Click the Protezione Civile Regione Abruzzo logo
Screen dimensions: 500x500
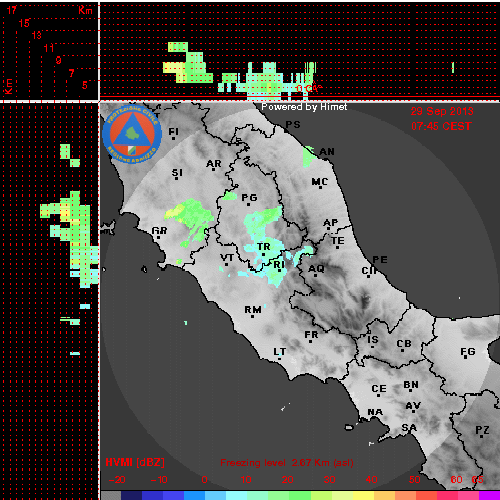tap(132, 135)
